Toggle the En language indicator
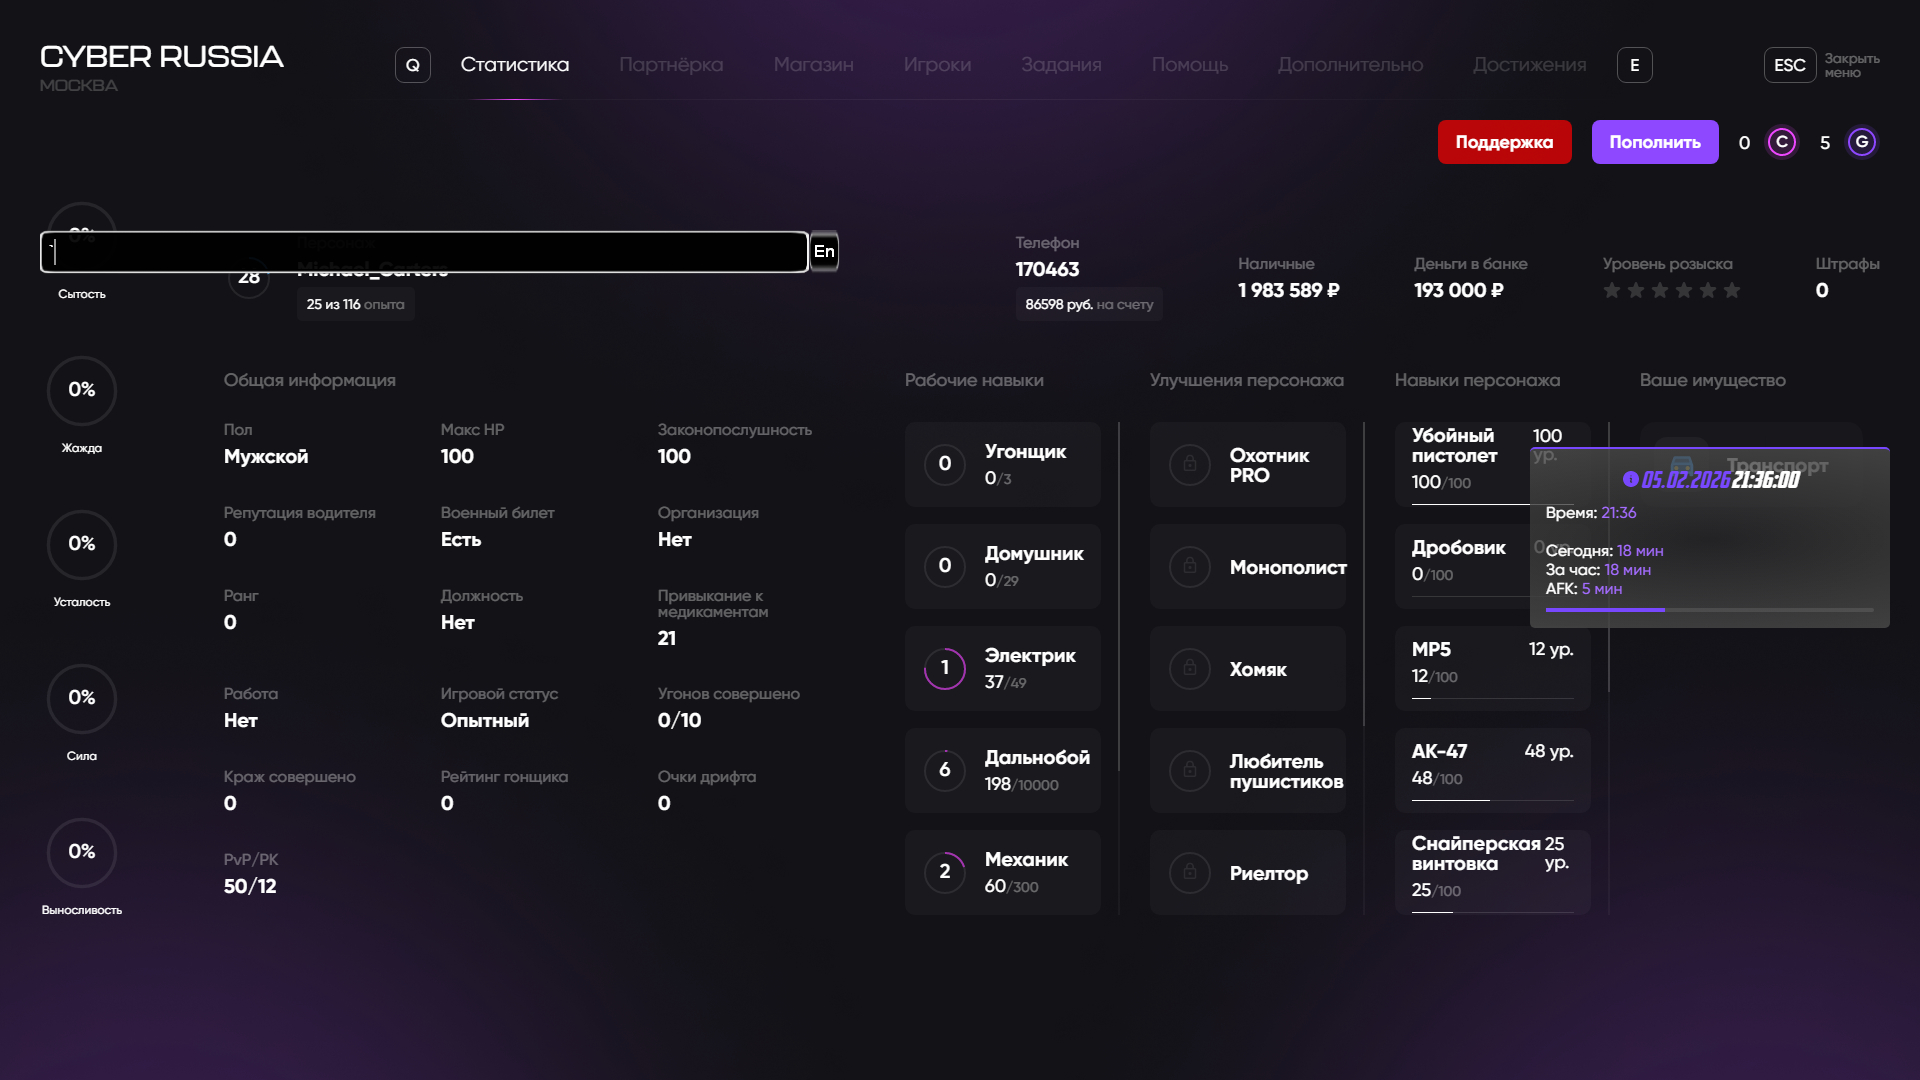Image resolution: width=1920 pixels, height=1080 pixels. pyautogui.click(x=824, y=252)
